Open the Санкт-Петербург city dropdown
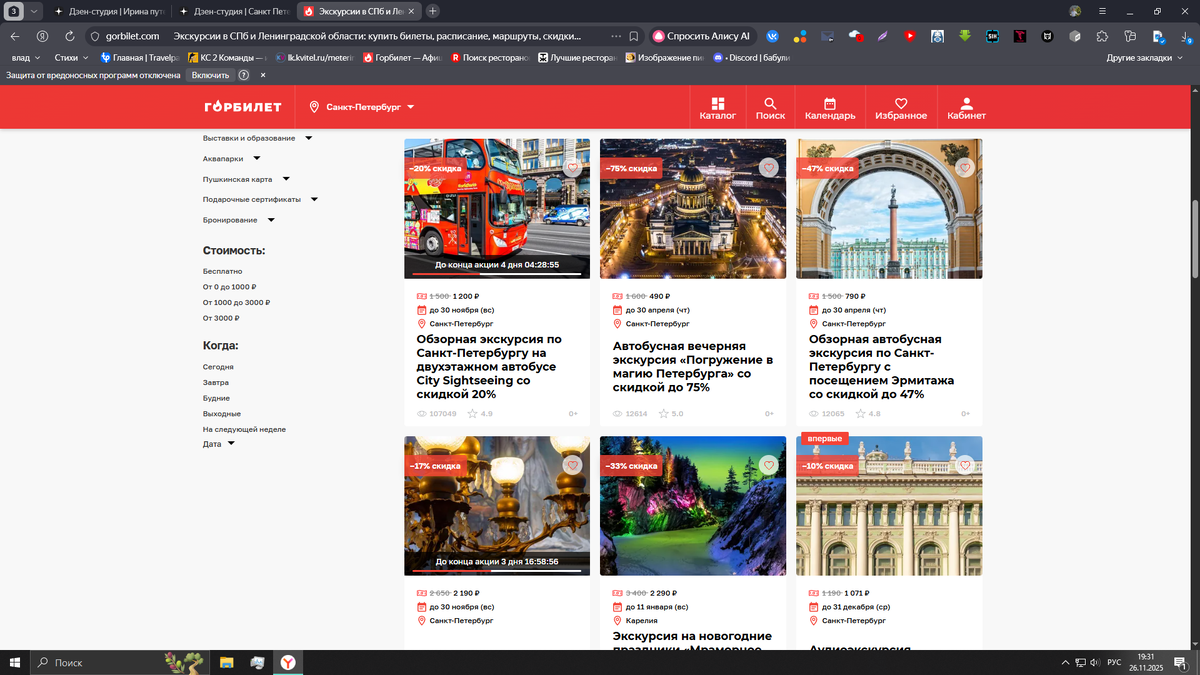1200x675 pixels. (x=362, y=107)
